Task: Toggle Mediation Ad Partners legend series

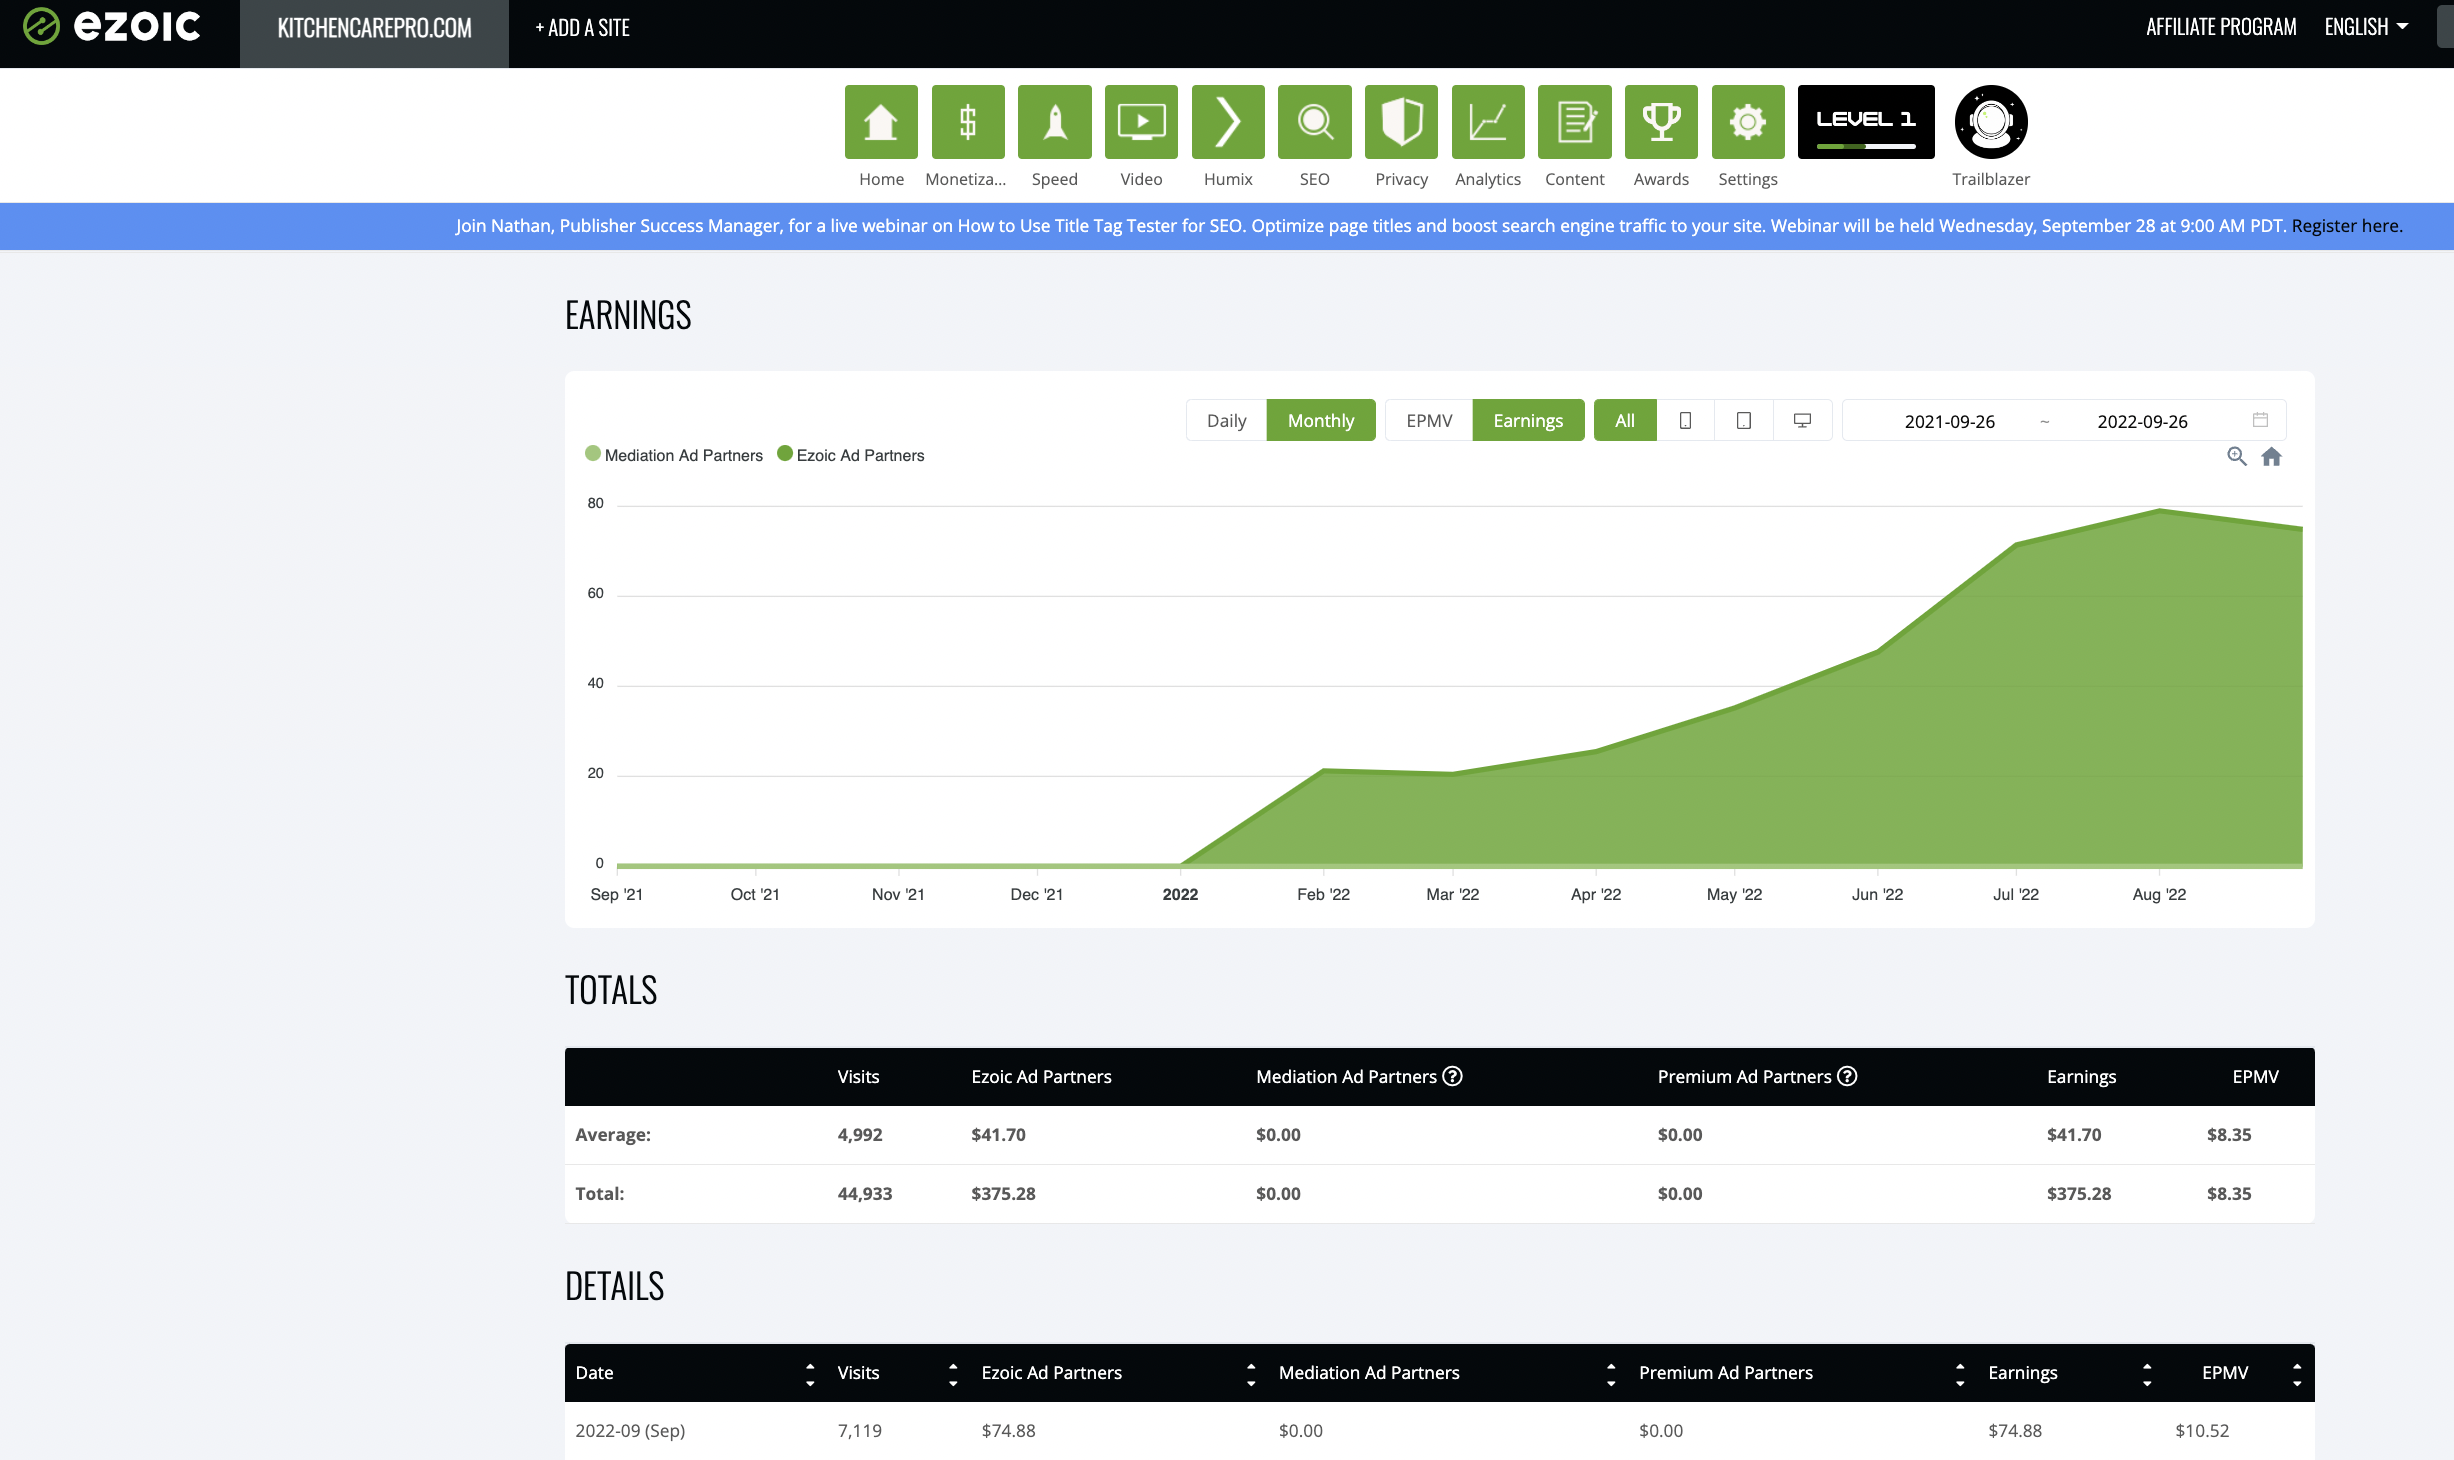Action: (674, 455)
